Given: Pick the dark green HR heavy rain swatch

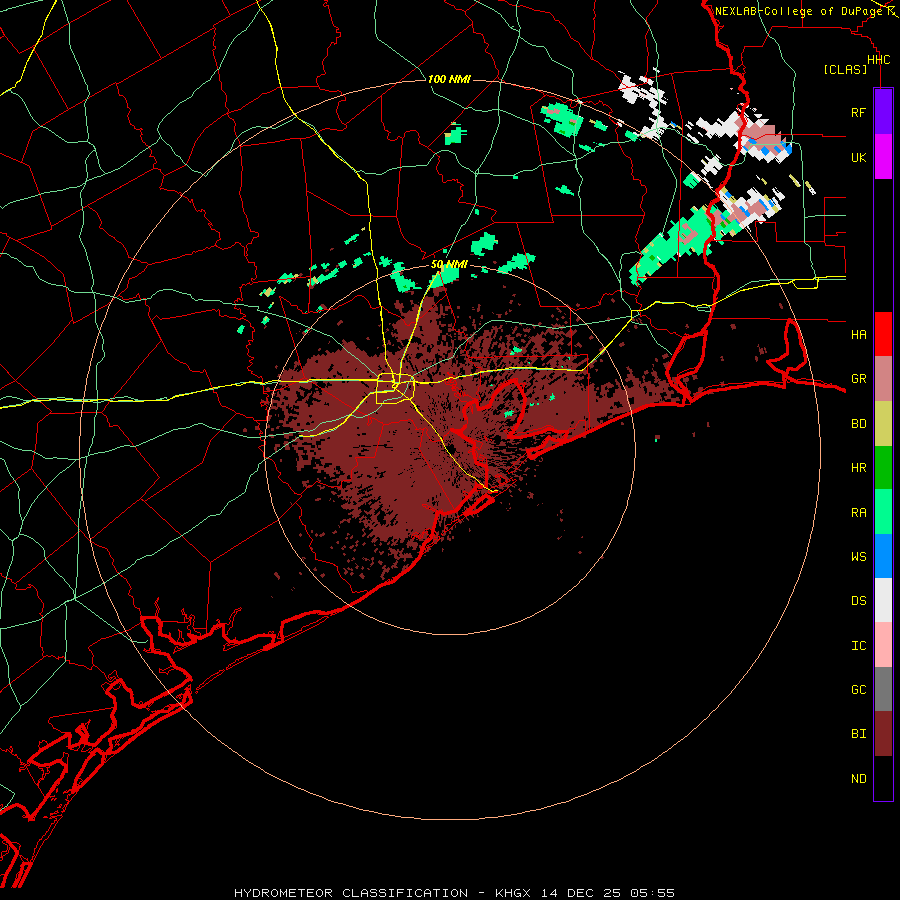Looking at the screenshot, I should tap(883, 468).
